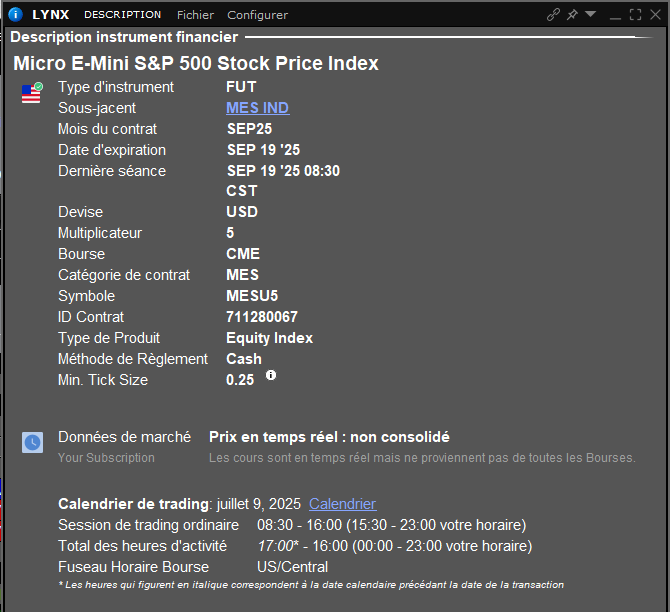Click the currency value USD
The width and height of the screenshot is (670, 612).
tap(242, 212)
